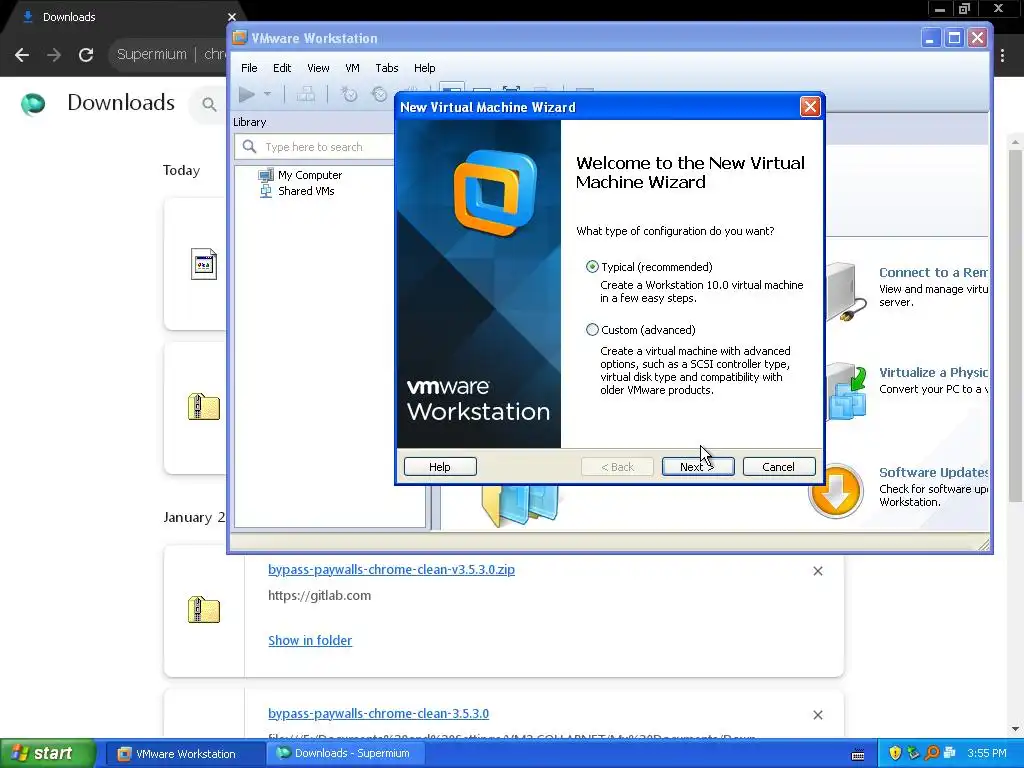
Task: Remove the bypass-paywalls-chrome-clean-3.5.3.0 entry
Action: (818, 715)
